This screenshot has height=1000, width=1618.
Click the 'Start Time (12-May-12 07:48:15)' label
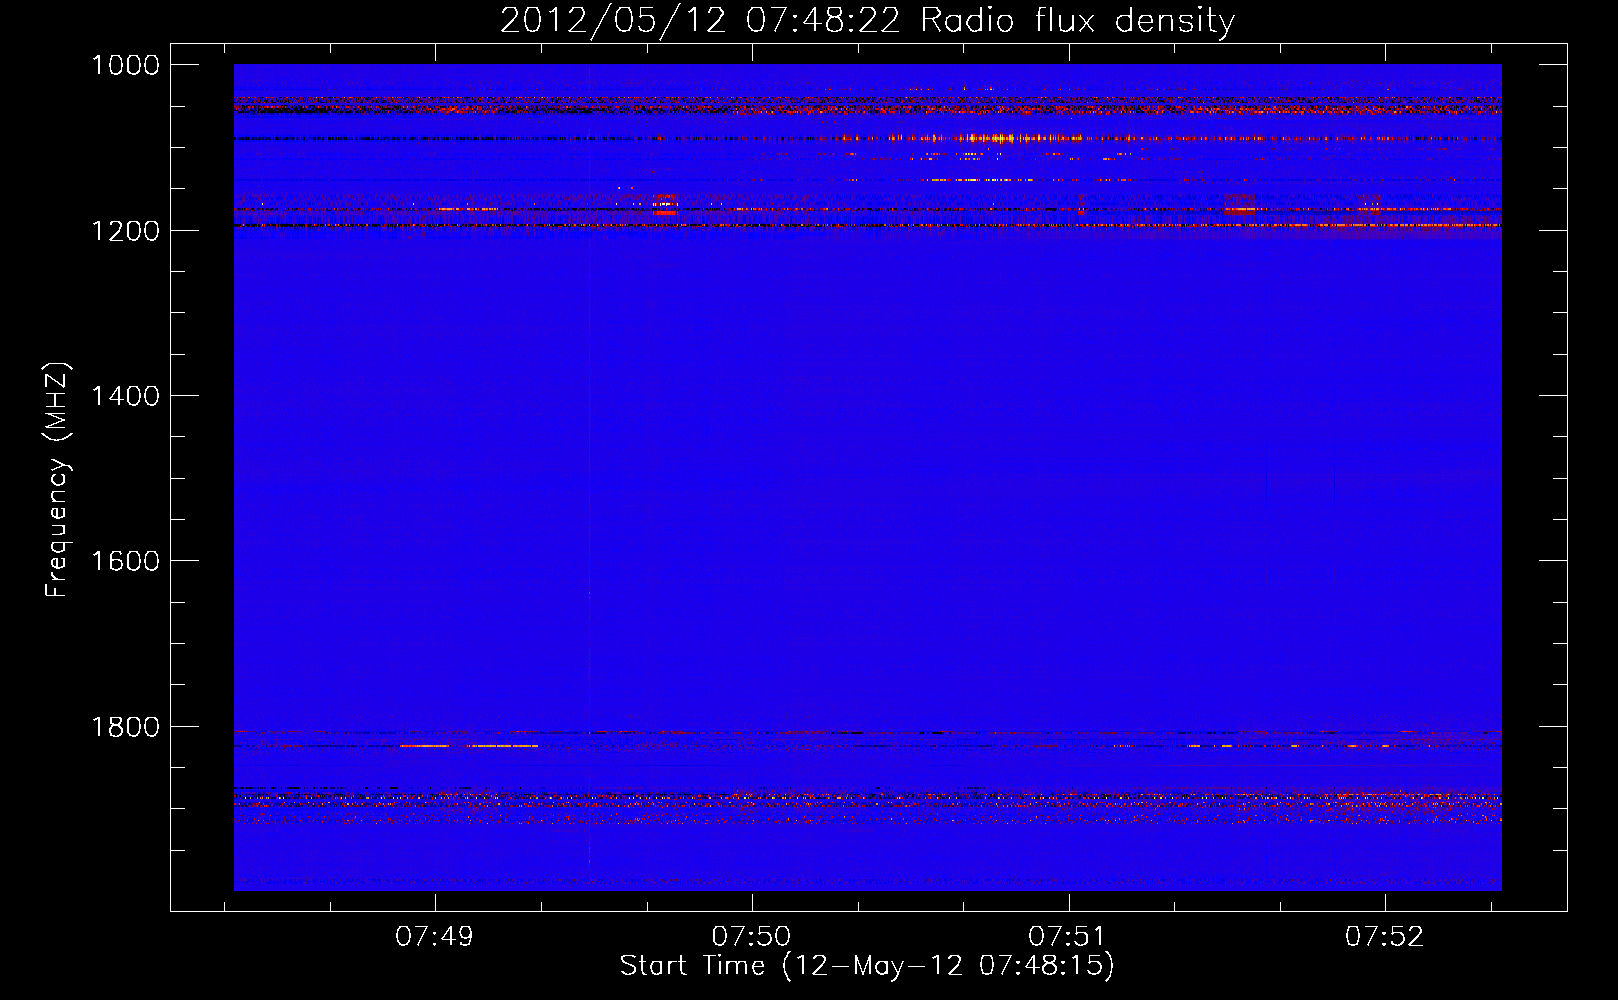(867, 966)
